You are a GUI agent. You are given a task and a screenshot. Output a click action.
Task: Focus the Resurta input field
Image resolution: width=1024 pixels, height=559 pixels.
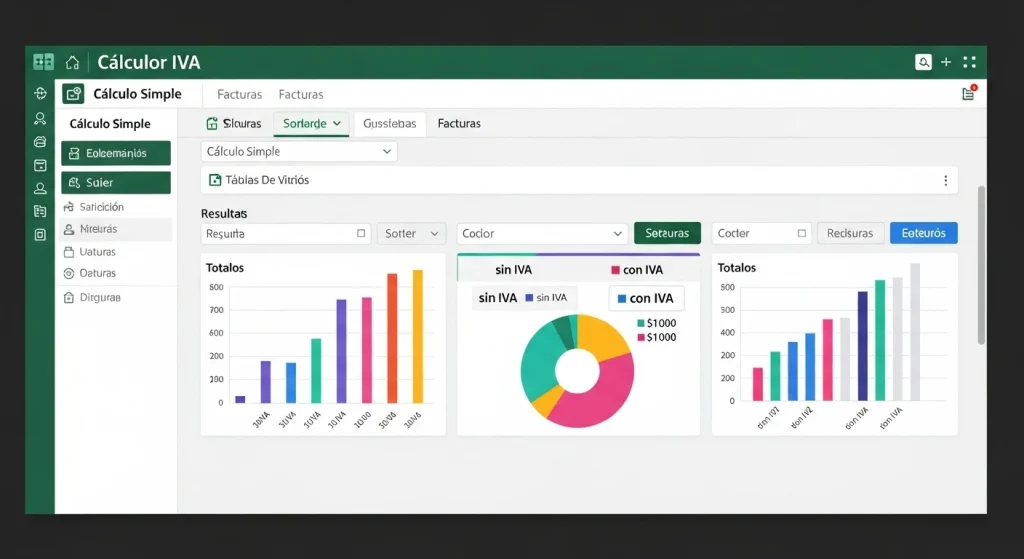[285, 234]
